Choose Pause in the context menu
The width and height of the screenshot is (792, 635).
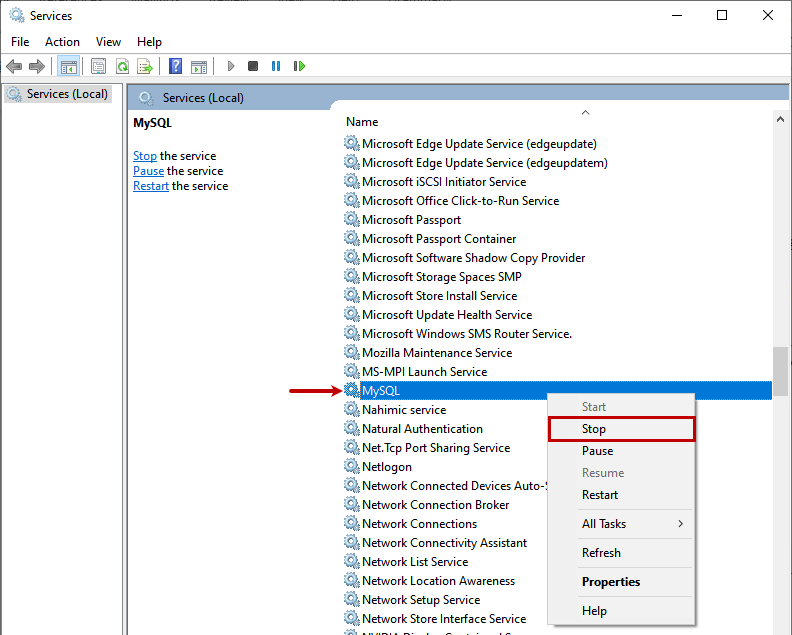[x=621, y=451]
